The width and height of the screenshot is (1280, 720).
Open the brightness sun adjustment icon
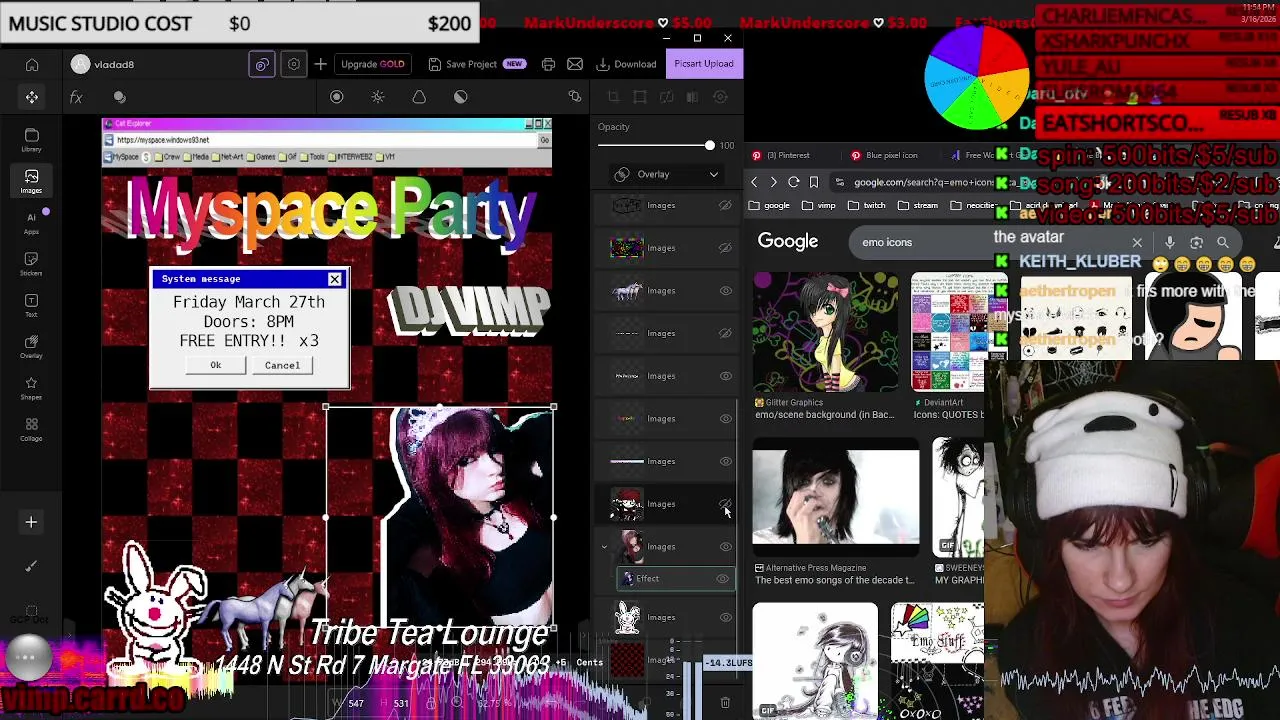378,97
